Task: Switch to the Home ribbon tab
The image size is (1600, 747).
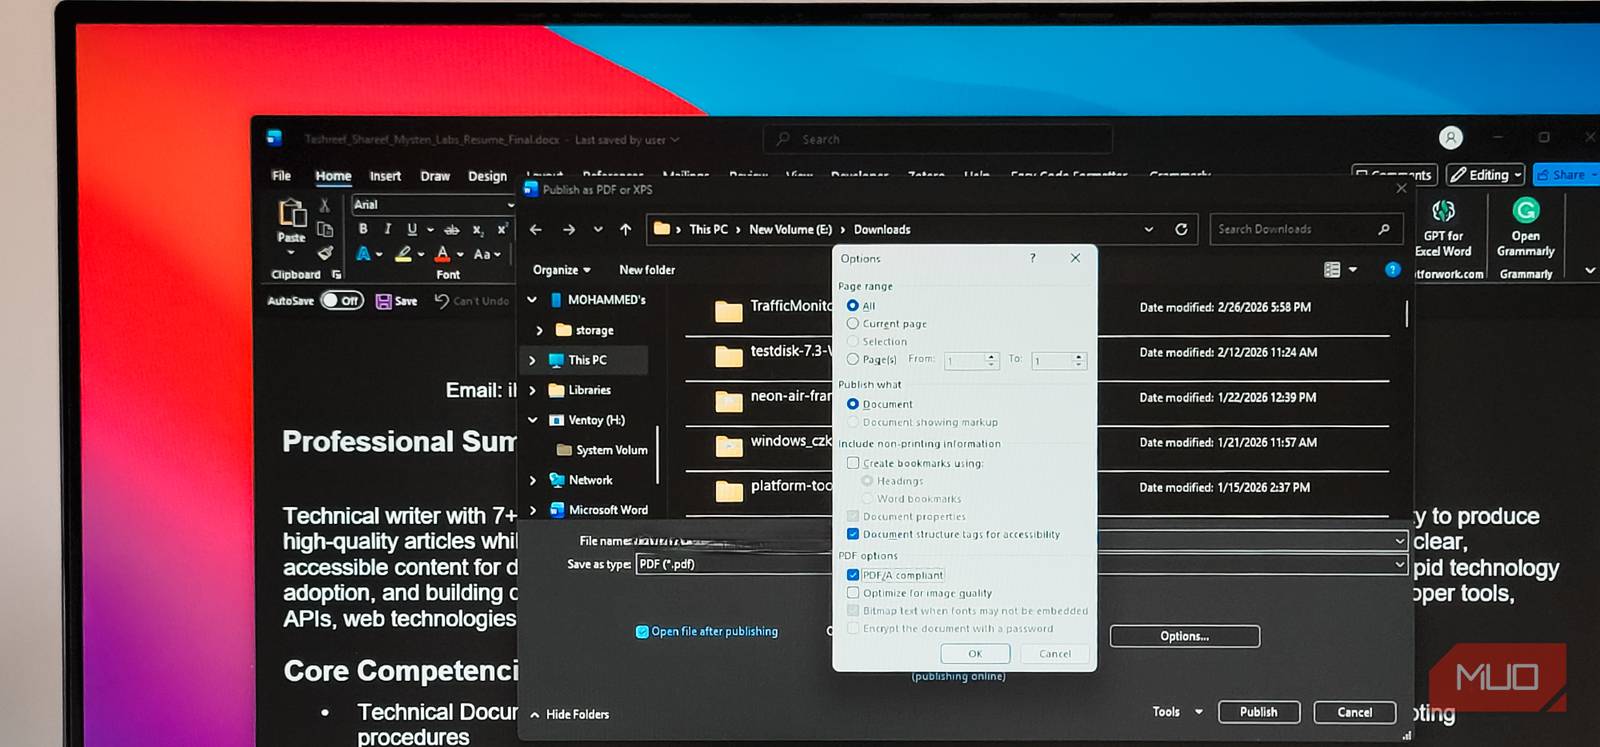Action: [333, 176]
